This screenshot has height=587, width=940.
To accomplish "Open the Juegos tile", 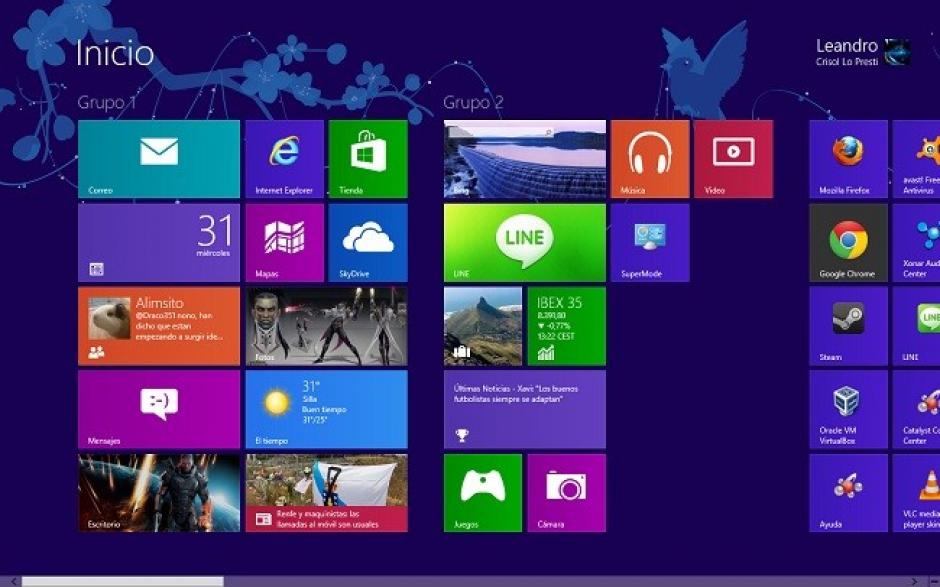I will click(x=483, y=494).
